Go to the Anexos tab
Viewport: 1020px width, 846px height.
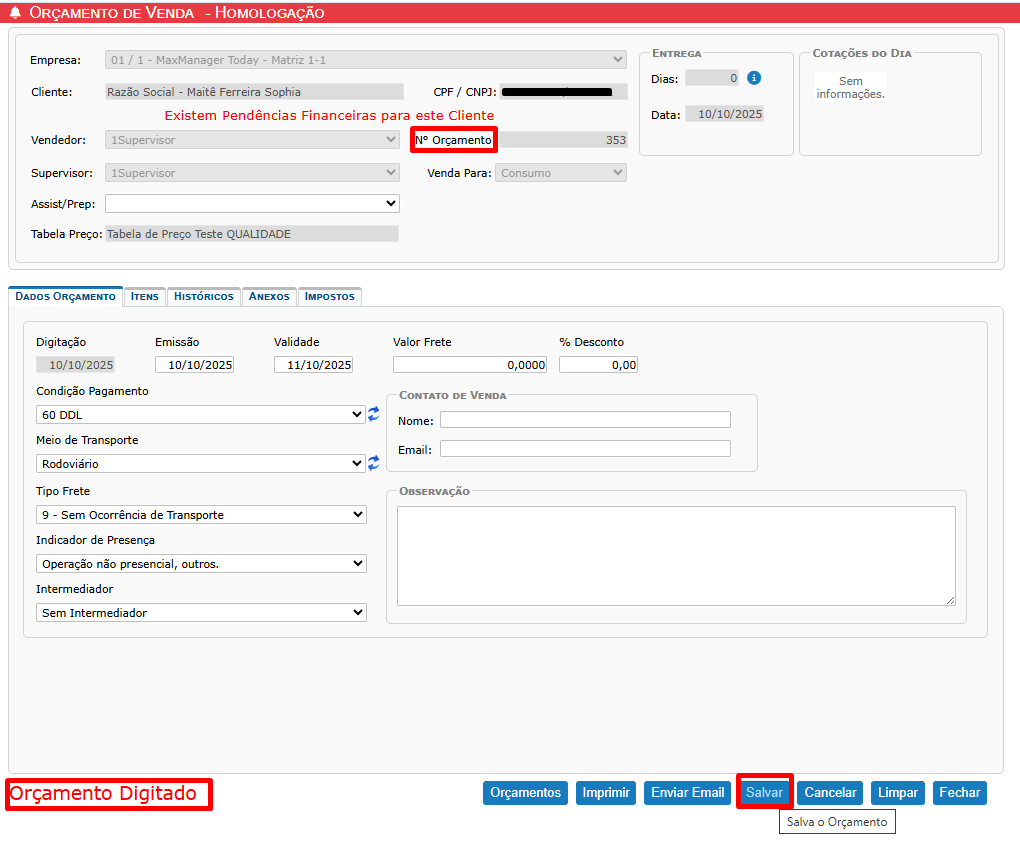(x=269, y=297)
